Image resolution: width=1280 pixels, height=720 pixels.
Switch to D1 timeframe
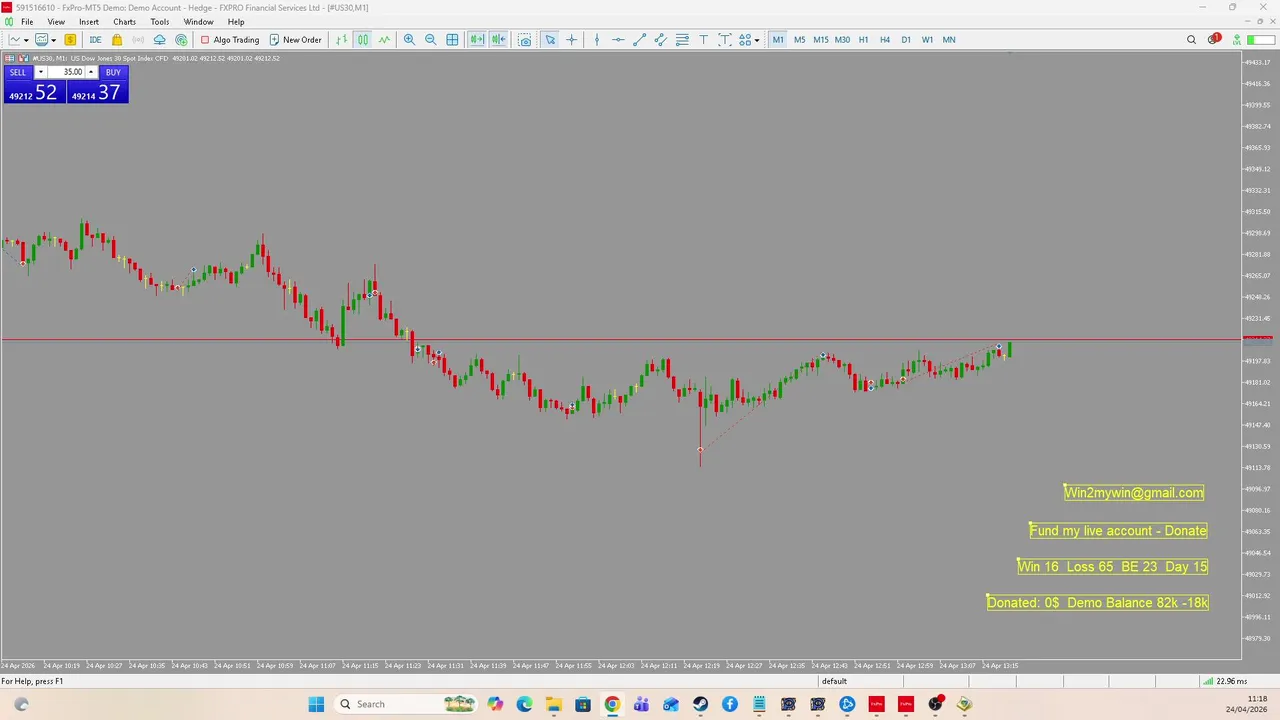click(x=906, y=40)
